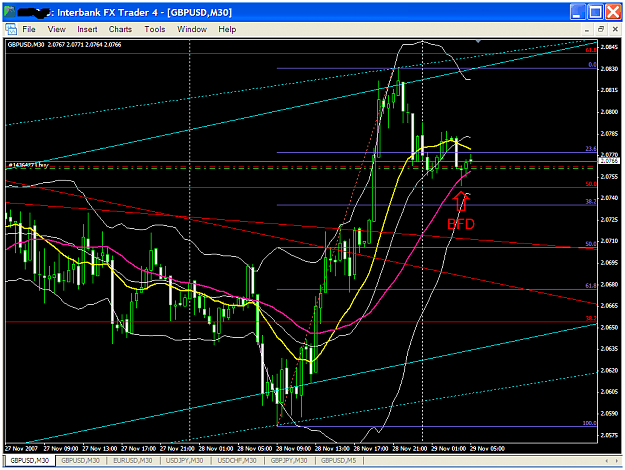This screenshot has height=470, width=625.
Task: Click the 2.0830 price axis label
Action: (x=609, y=69)
